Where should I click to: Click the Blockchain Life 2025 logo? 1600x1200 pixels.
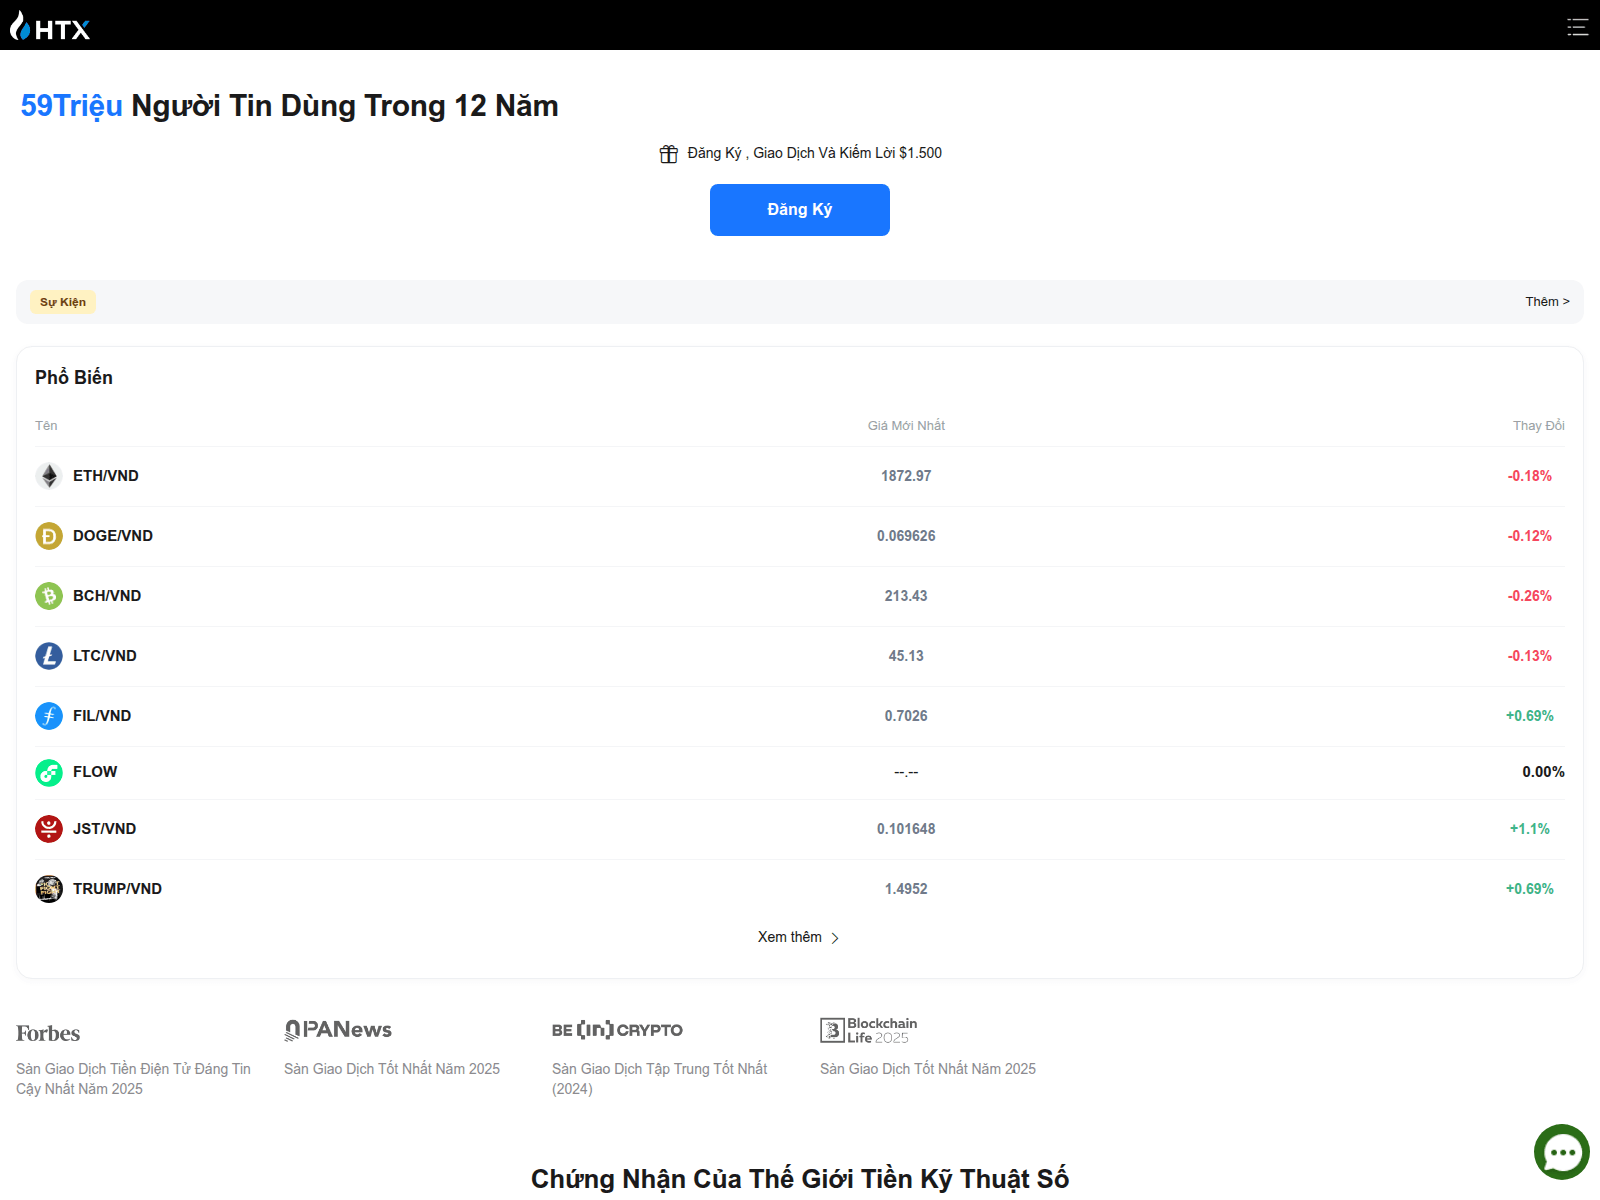click(x=868, y=1030)
